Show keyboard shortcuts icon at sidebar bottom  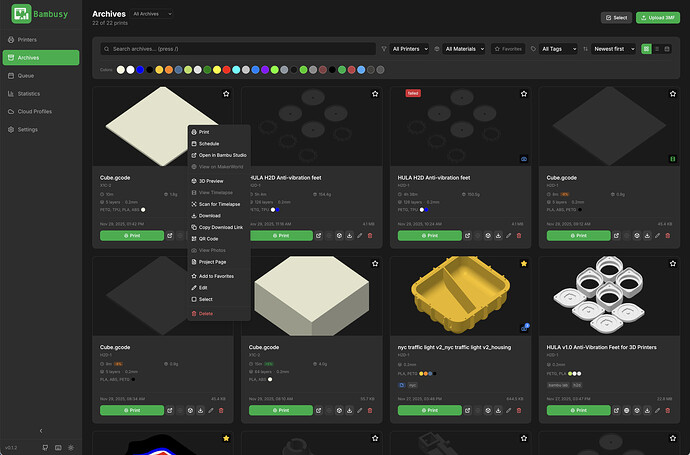click(x=58, y=448)
